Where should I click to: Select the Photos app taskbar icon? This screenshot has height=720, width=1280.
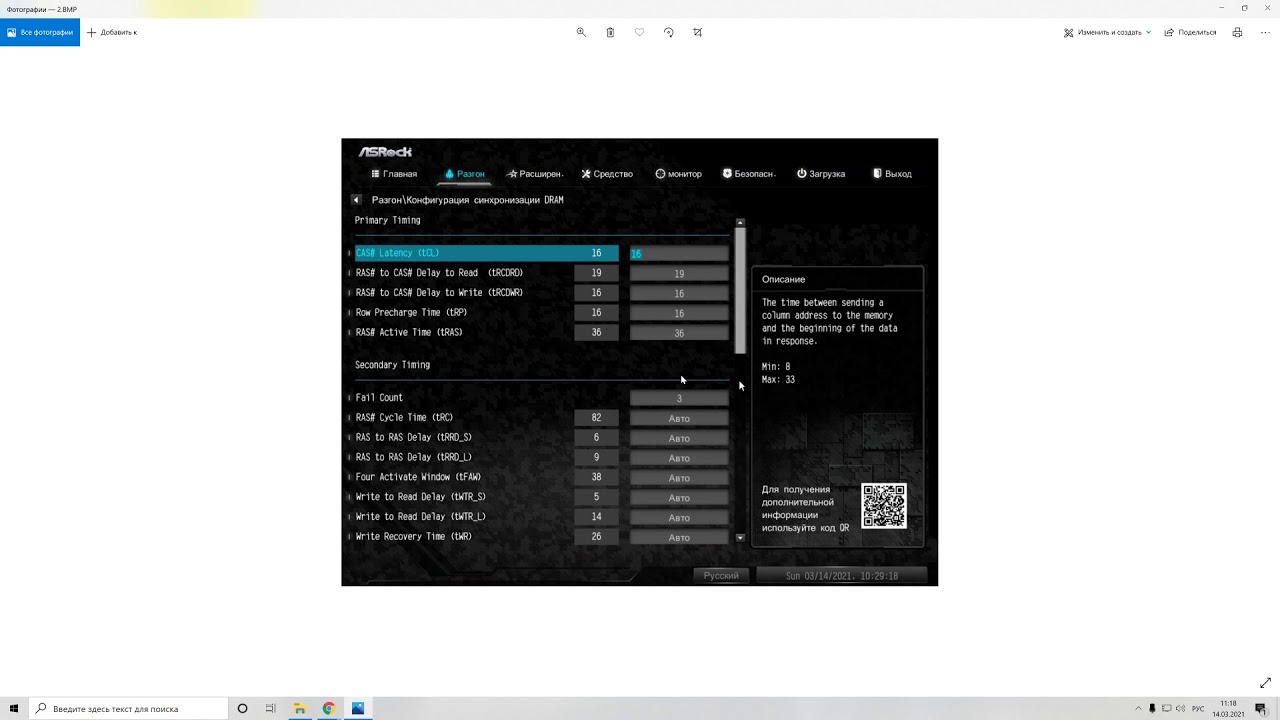click(357, 708)
